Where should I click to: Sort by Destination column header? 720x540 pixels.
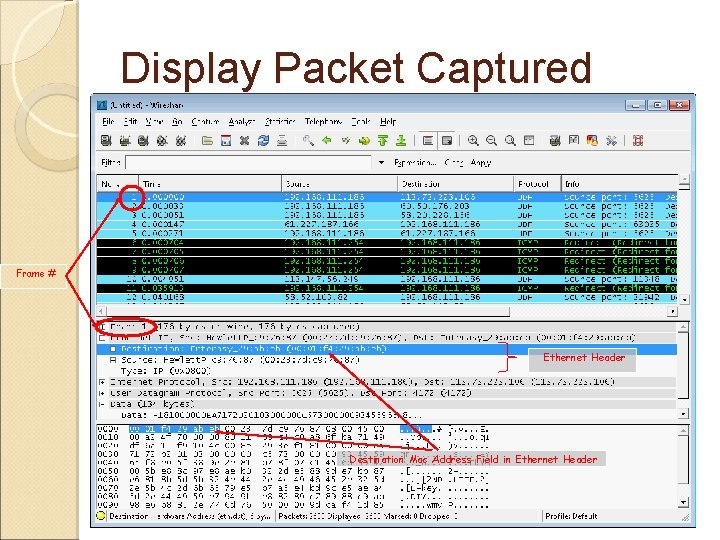tap(455, 184)
